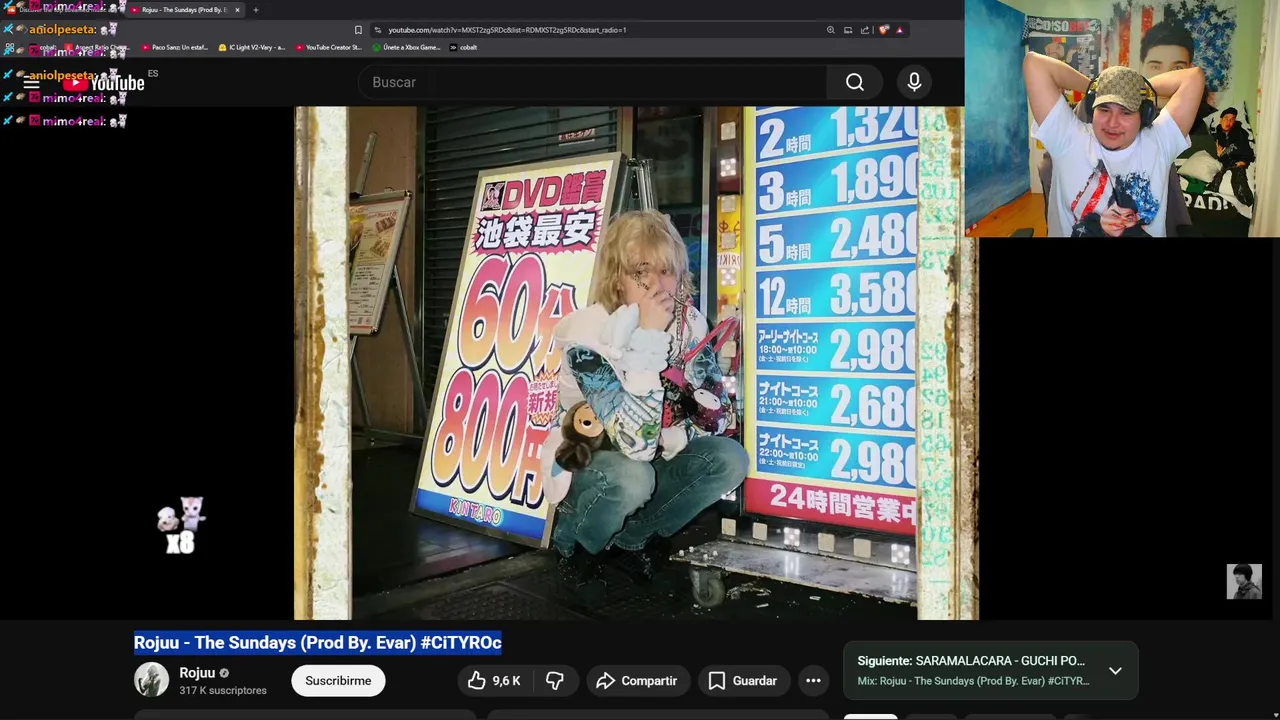This screenshot has height=720, width=1280.
Task: Click the Mix: Rojuu - The Sundays text
Action: pyautogui.click(x=973, y=681)
